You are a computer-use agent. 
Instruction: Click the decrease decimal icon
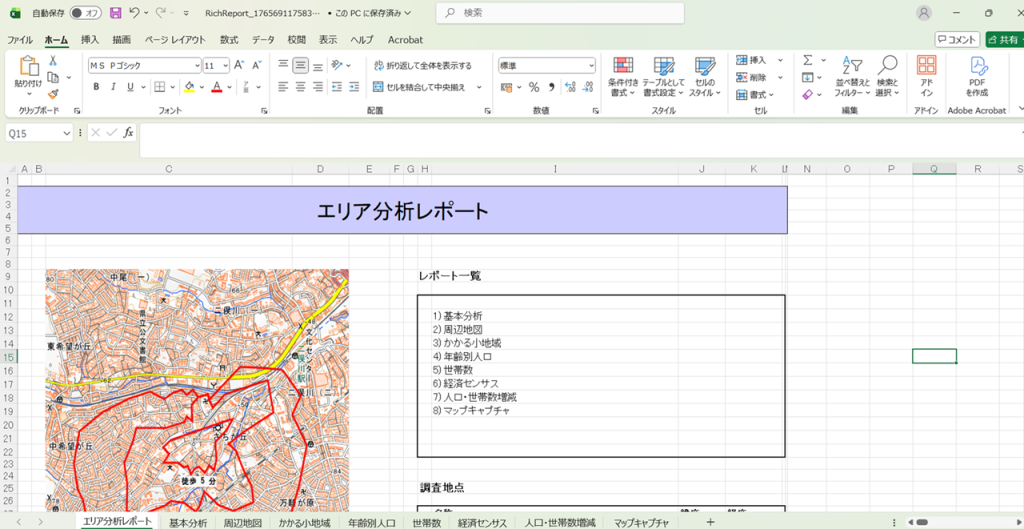588,87
